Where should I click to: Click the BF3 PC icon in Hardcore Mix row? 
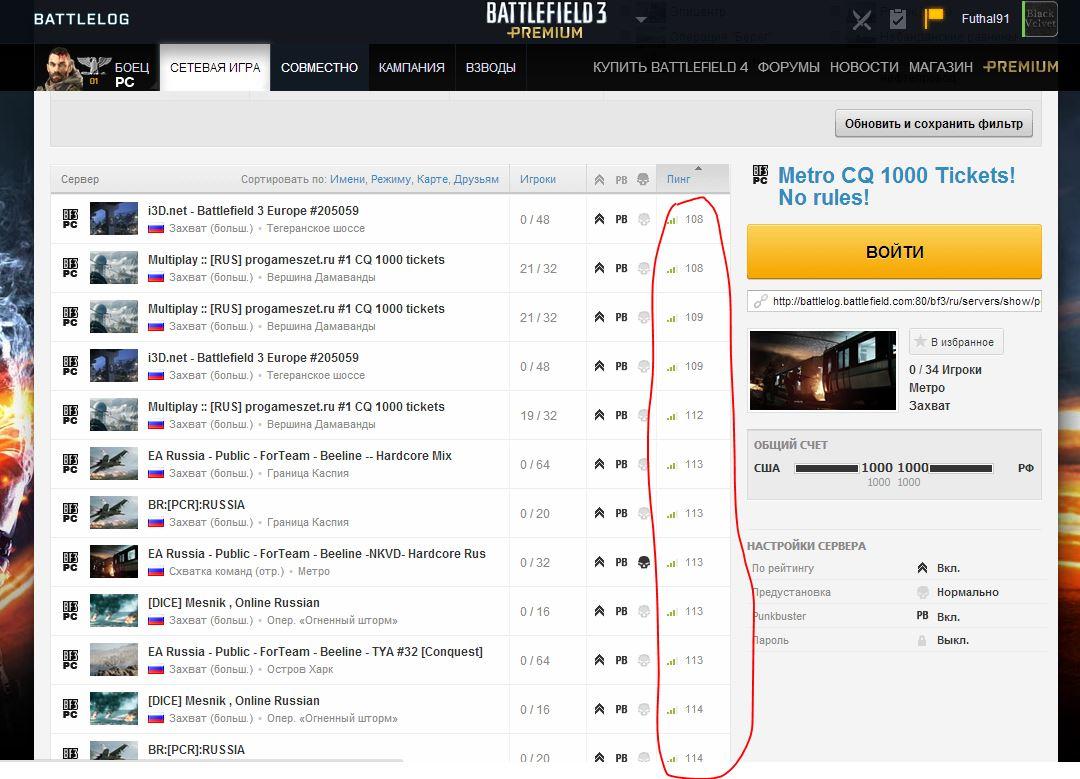click(70, 464)
